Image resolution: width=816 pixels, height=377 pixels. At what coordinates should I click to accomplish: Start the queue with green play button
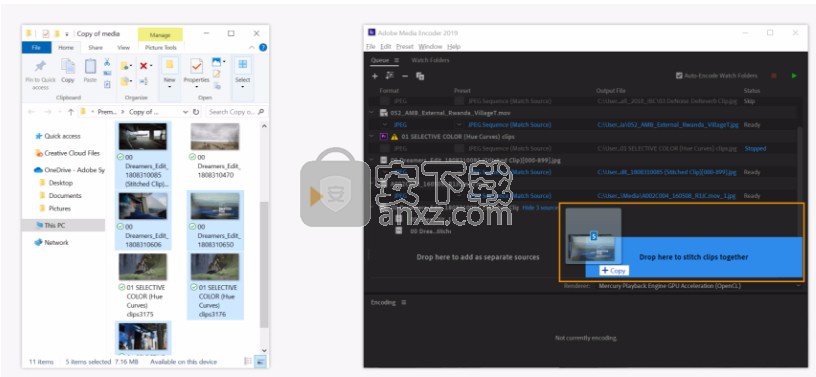point(794,76)
